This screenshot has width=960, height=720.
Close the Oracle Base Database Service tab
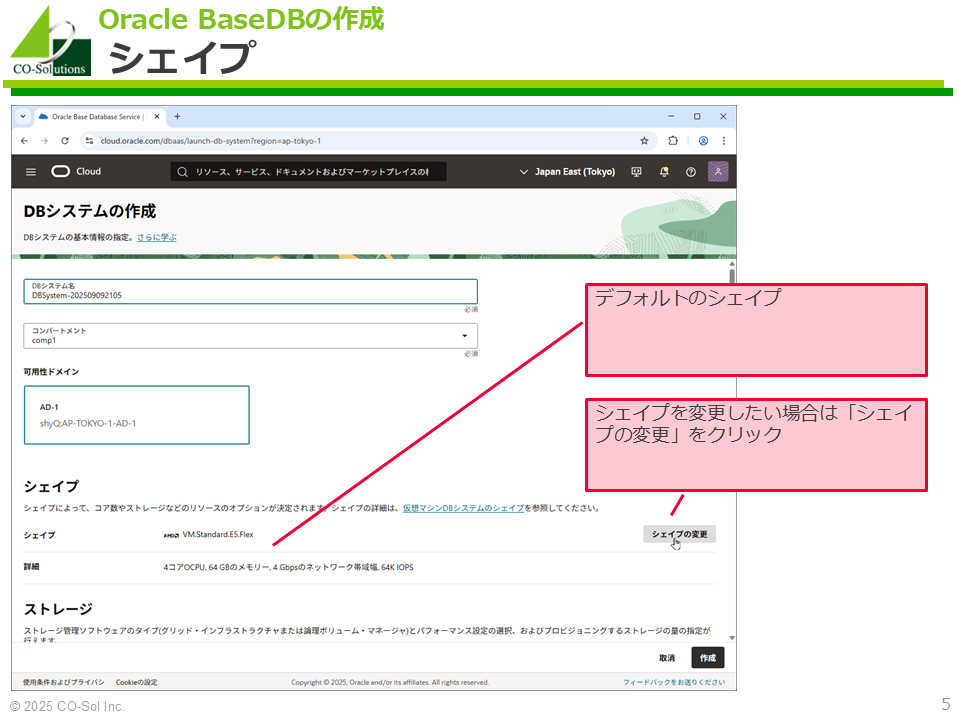[x=157, y=116]
